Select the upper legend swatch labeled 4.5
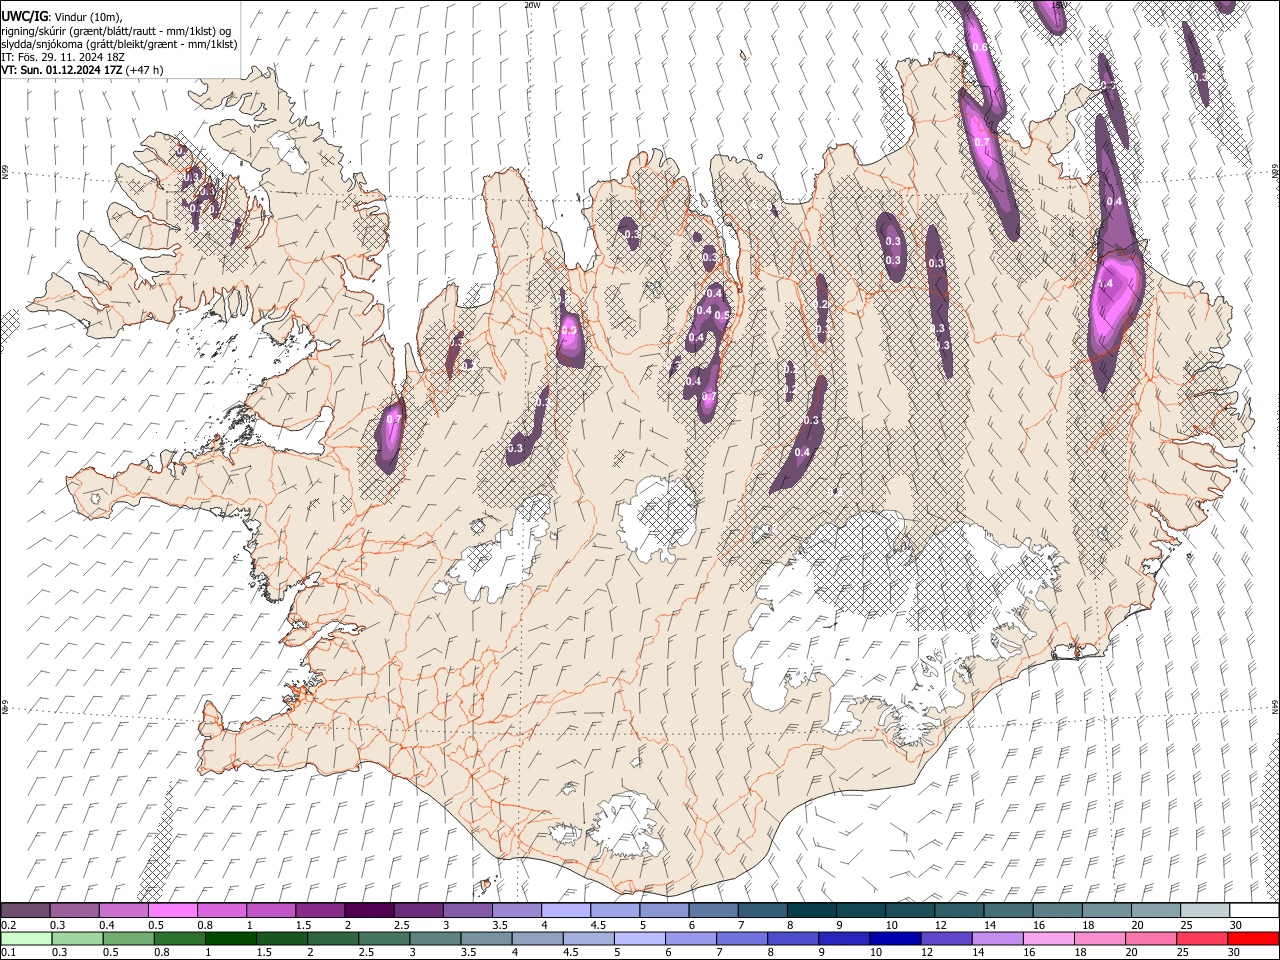The image size is (1280, 960). 613,910
